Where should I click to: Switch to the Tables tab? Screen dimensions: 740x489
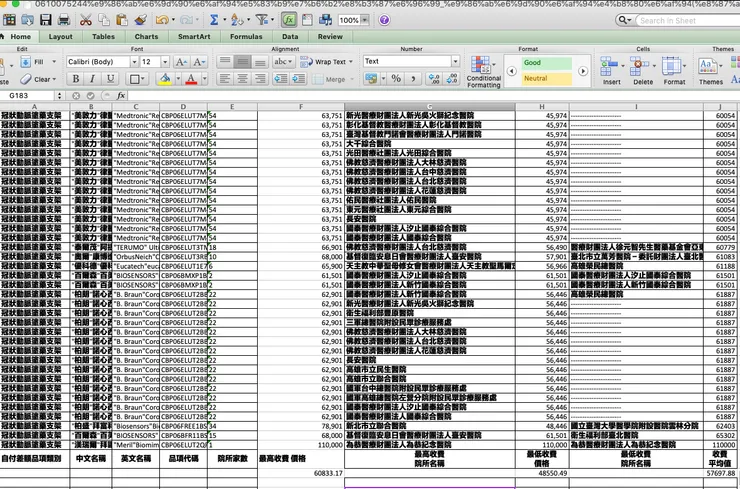[103, 36]
